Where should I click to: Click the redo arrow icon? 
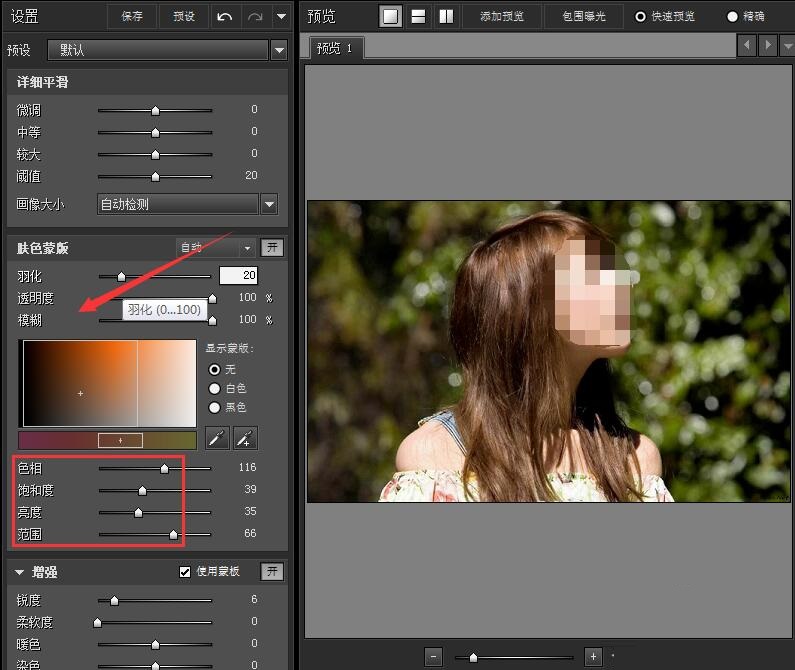coord(255,16)
